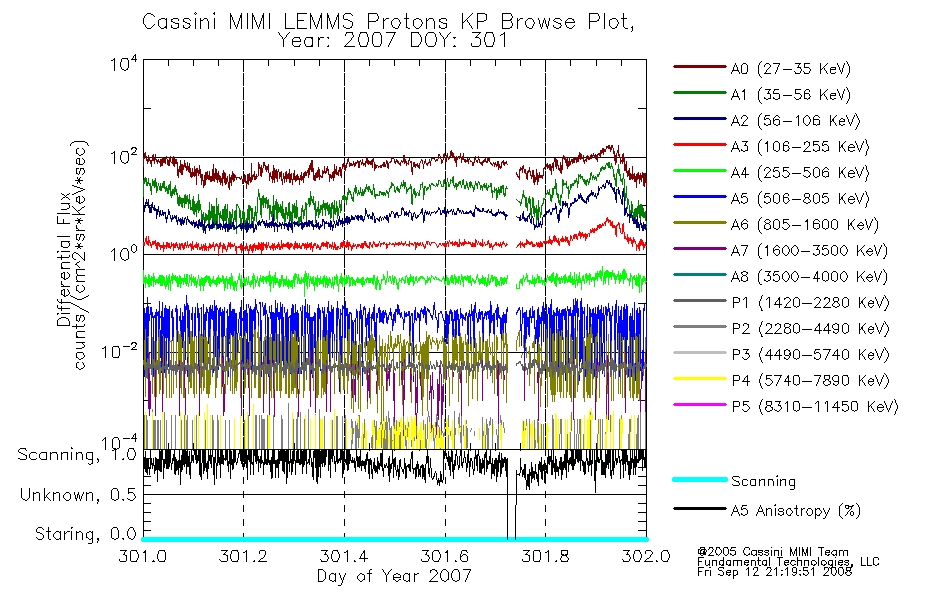Click the x-axis tick label 301.2
This screenshot has height=600, width=950.
(244, 556)
